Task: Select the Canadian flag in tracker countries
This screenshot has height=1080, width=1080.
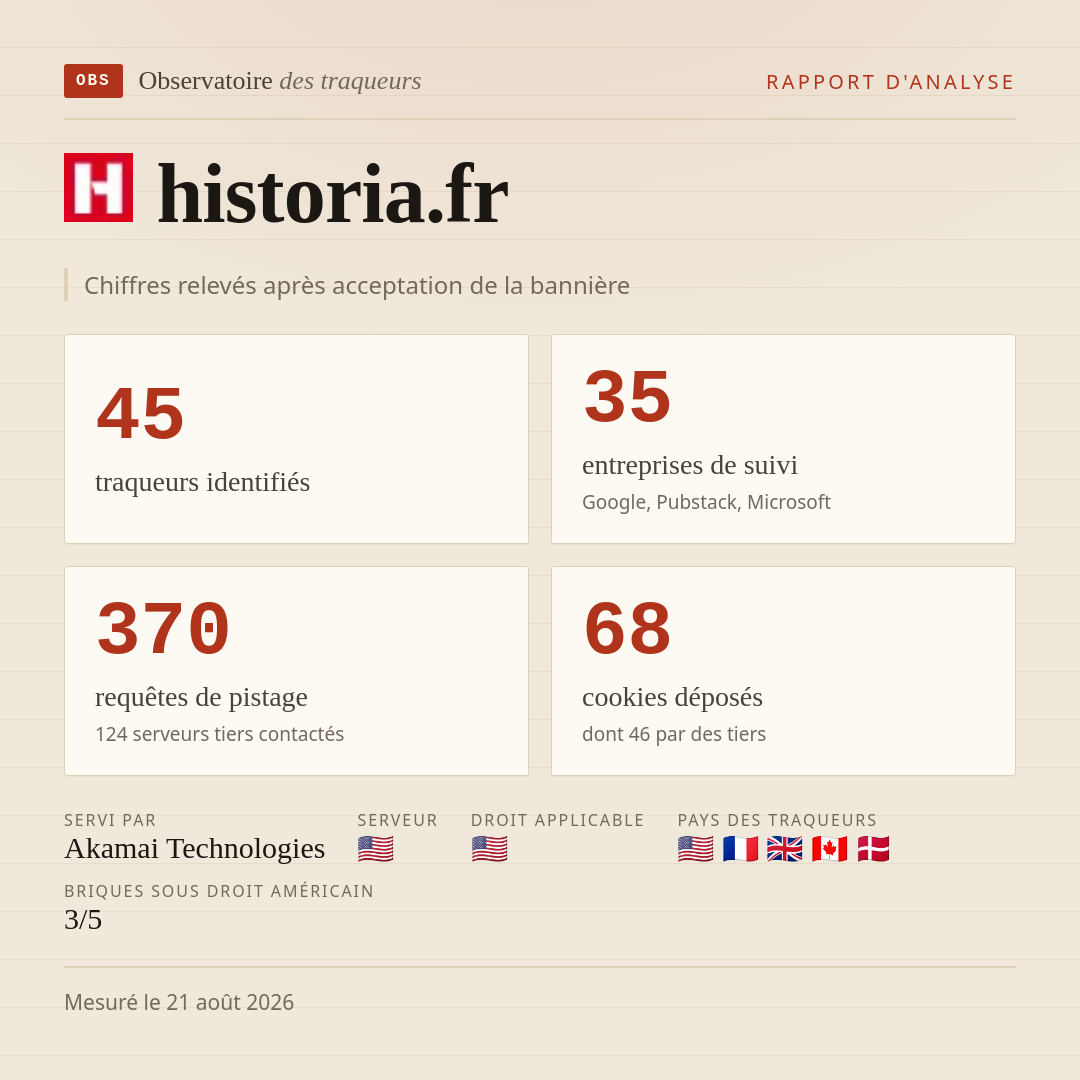Action: tap(829, 849)
